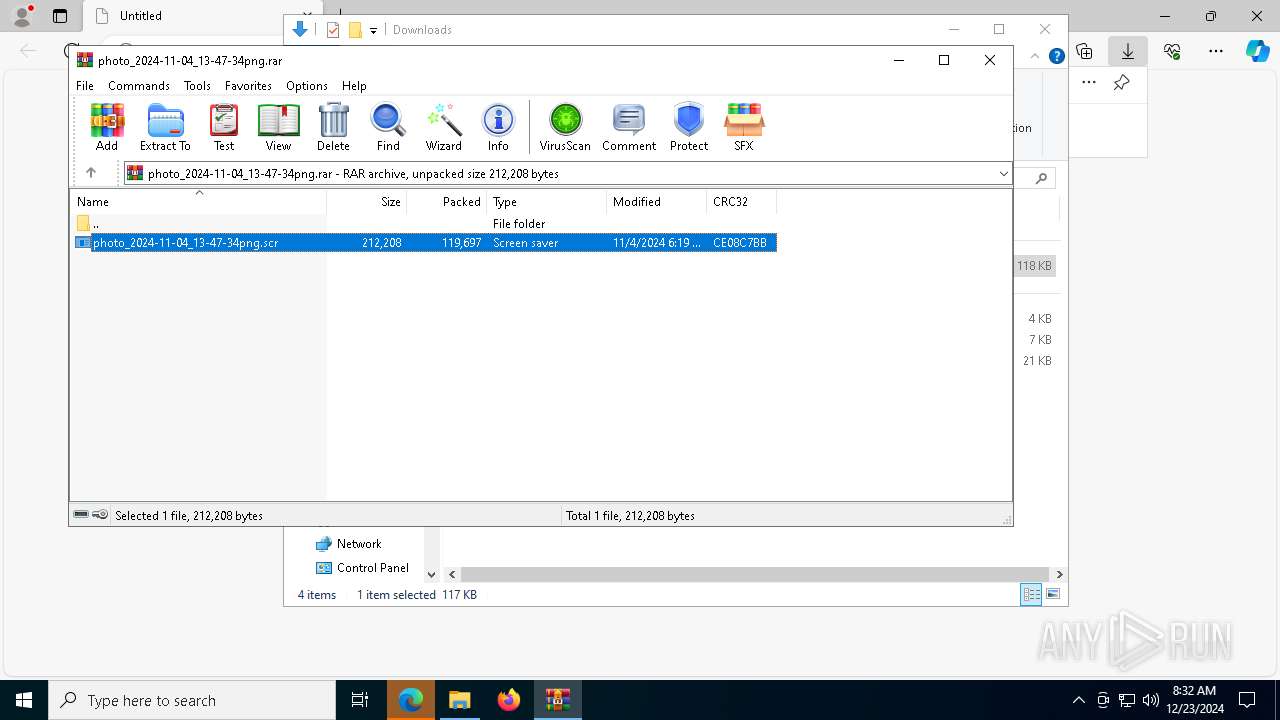1280x720 pixels.
Task: Open the Tools menu
Action: click(x=197, y=86)
